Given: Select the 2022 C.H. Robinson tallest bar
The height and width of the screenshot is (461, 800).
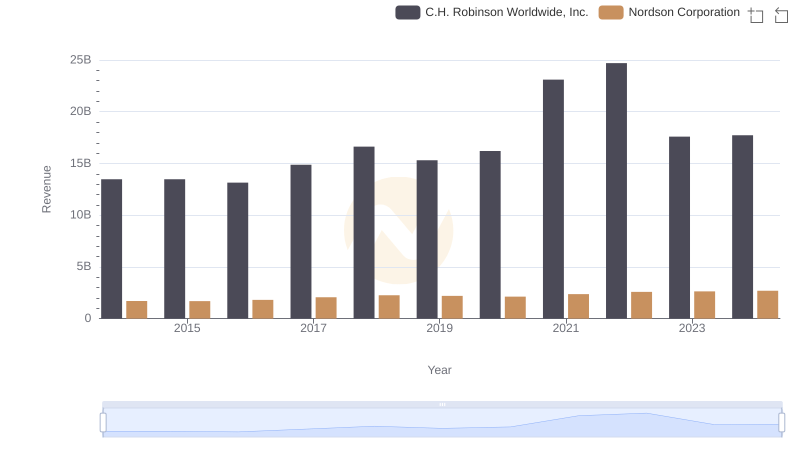Looking at the screenshot, I should coord(616,191).
